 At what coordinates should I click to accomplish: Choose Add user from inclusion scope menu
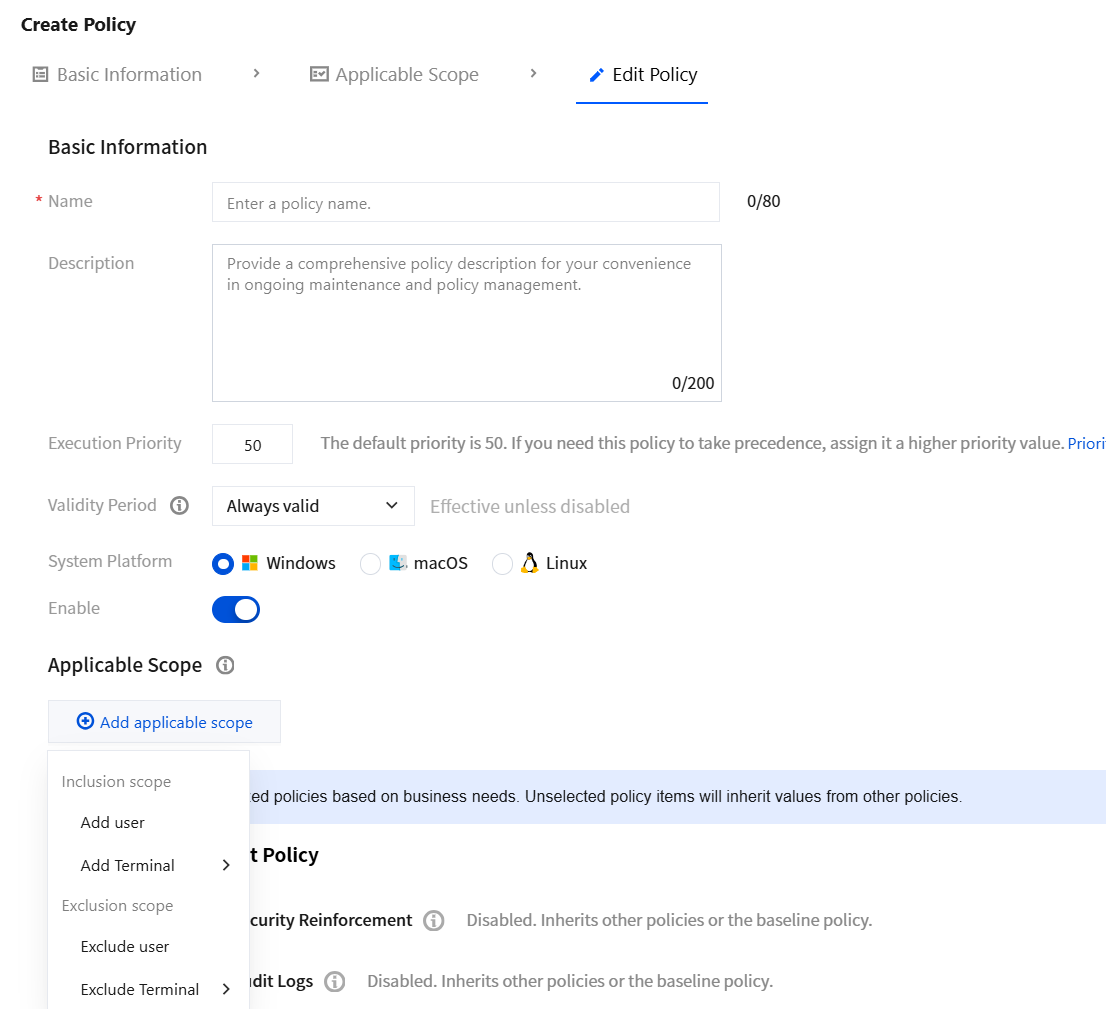coord(113,823)
